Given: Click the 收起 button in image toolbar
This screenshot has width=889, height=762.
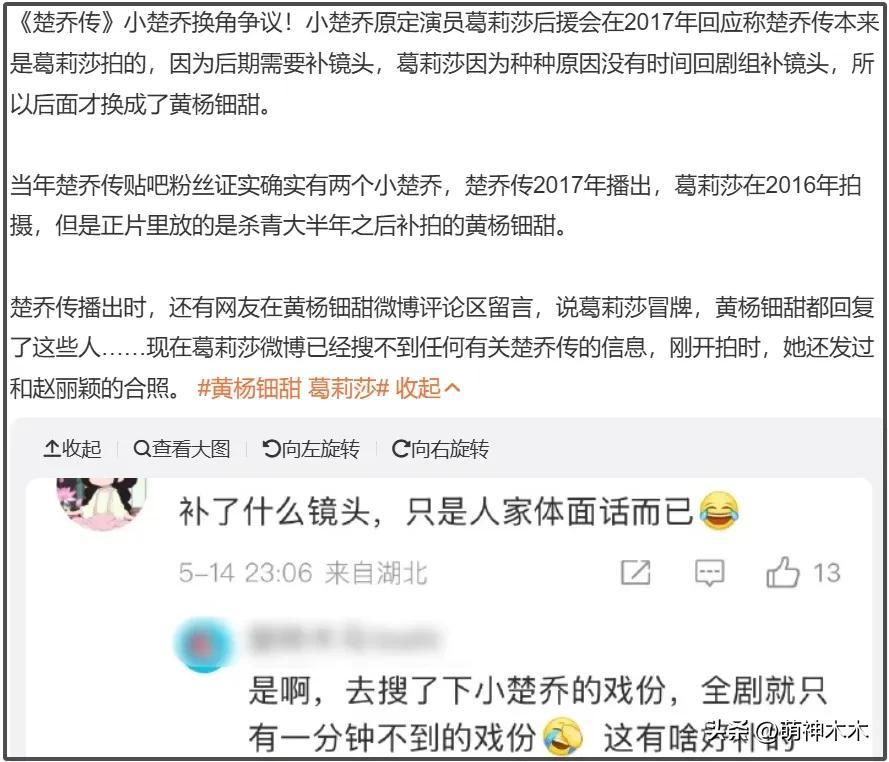Looking at the screenshot, I should pos(73,448).
